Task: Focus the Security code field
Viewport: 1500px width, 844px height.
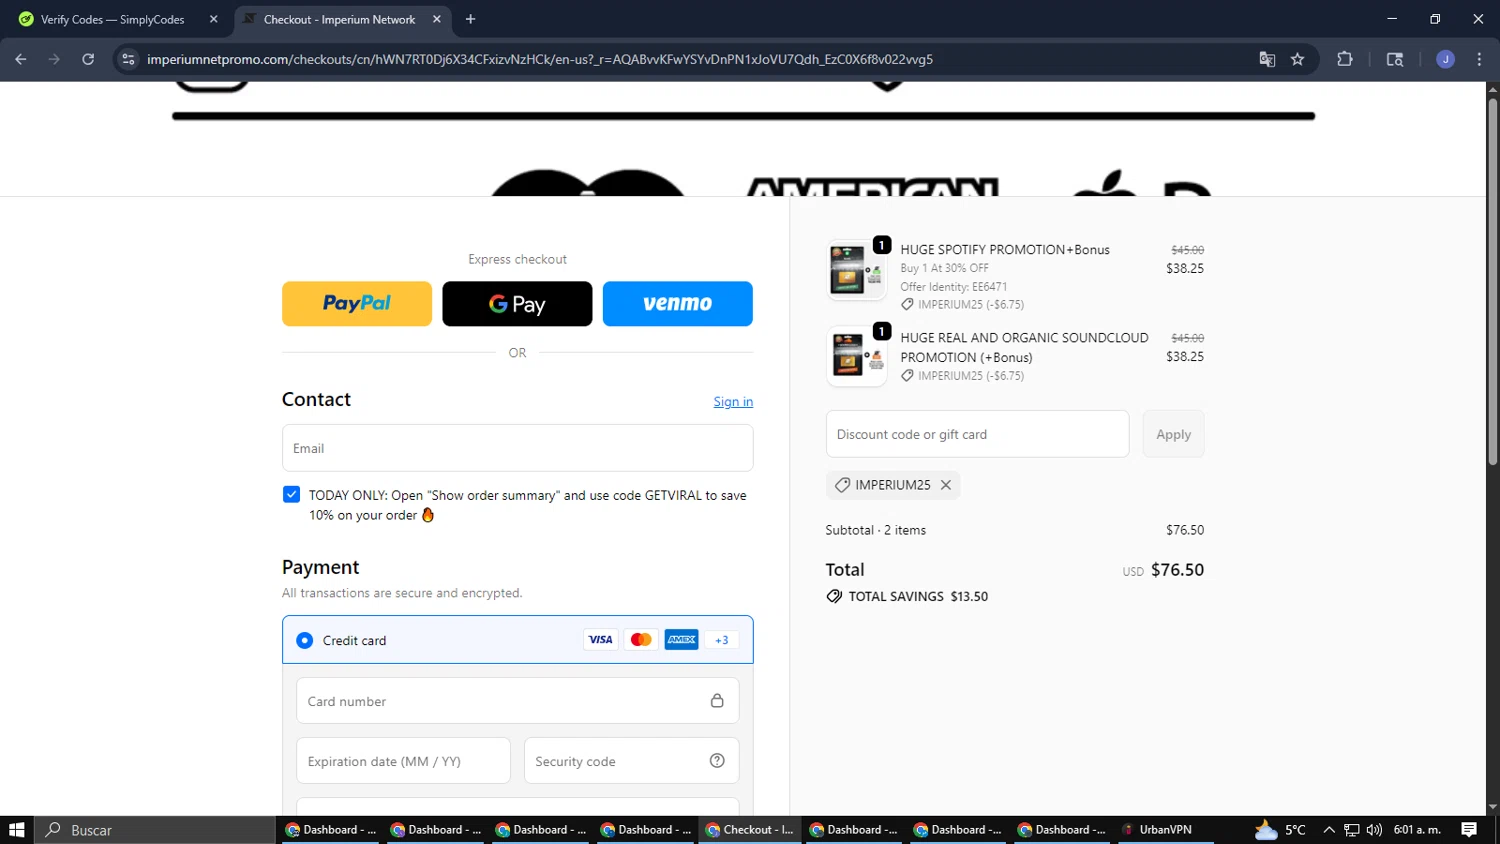Action: [x=631, y=761]
